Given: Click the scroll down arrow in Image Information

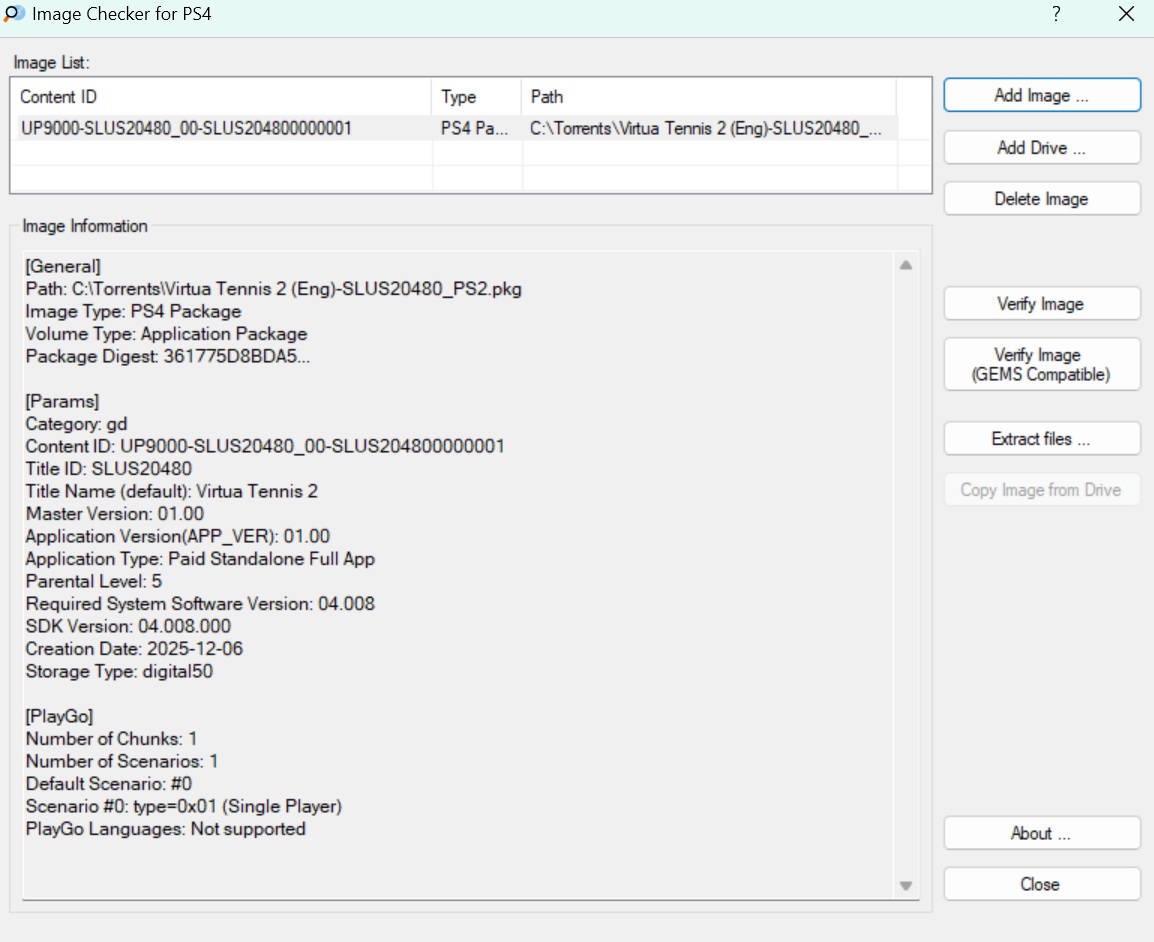Looking at the screenshot, I should coord(905,886).
